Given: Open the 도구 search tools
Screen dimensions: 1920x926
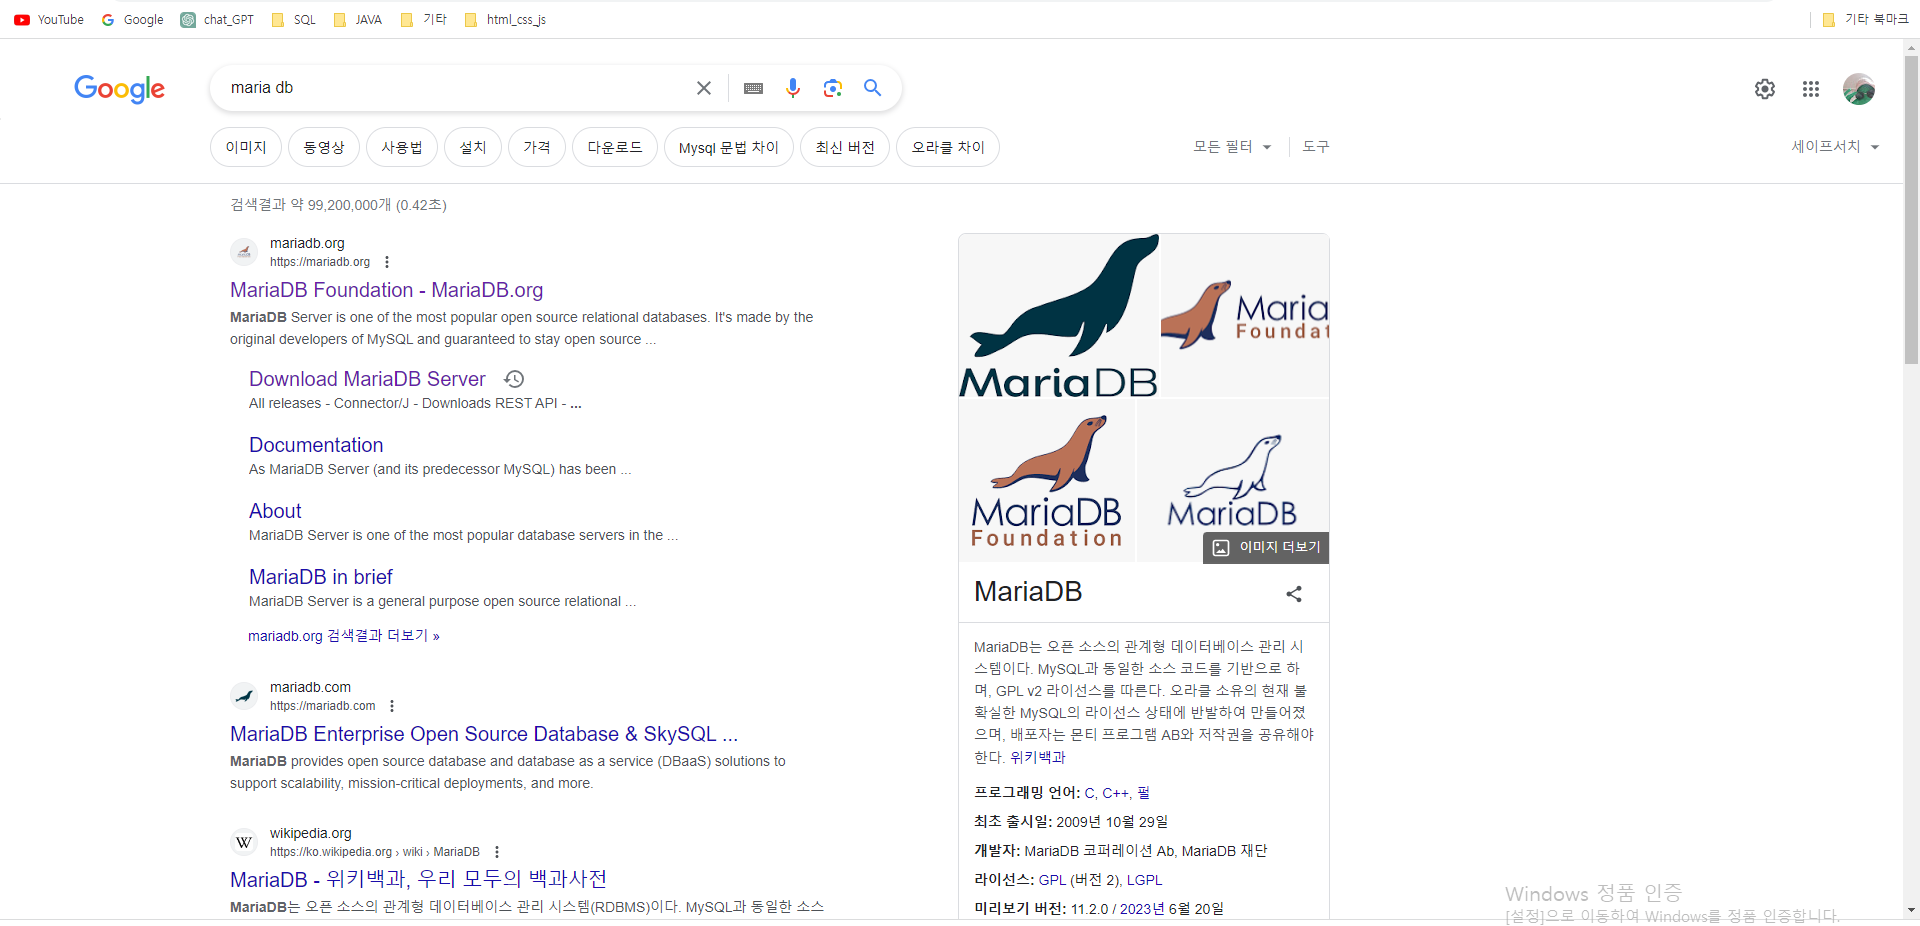Looking at the screenshot, I should pyautogui.click(x=1316, y=147).
